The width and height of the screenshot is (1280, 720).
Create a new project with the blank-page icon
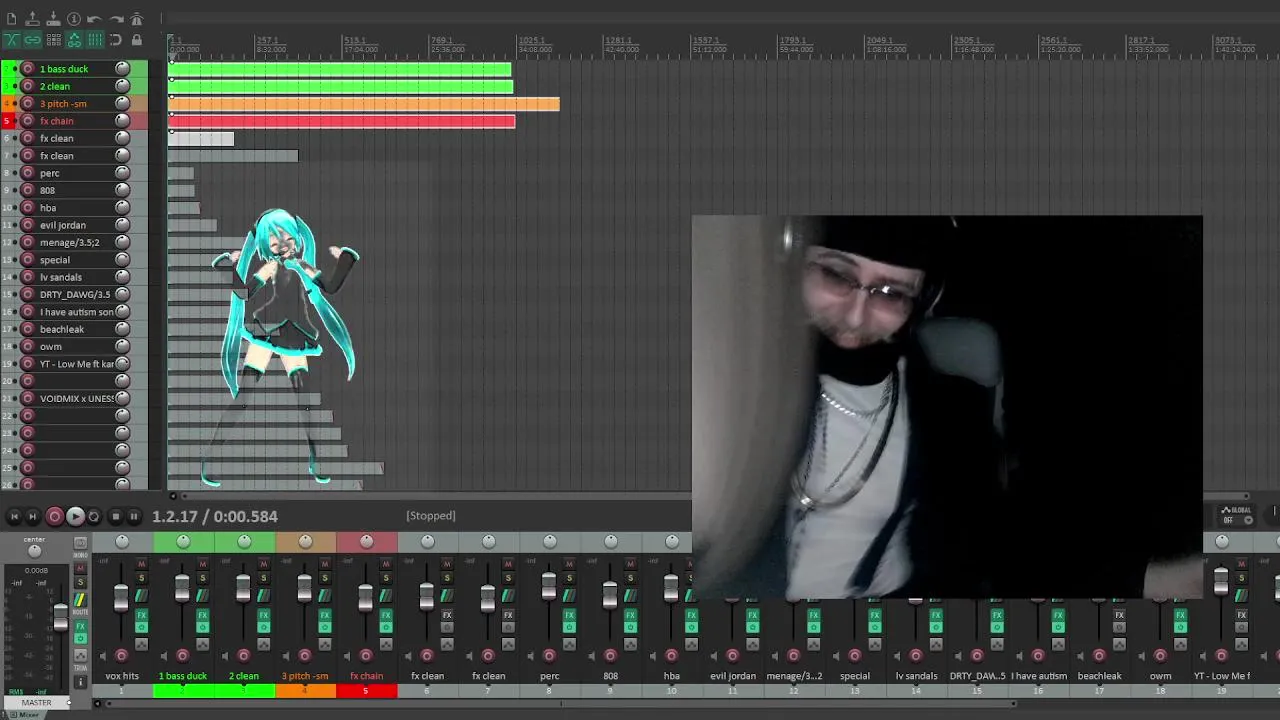12,19
